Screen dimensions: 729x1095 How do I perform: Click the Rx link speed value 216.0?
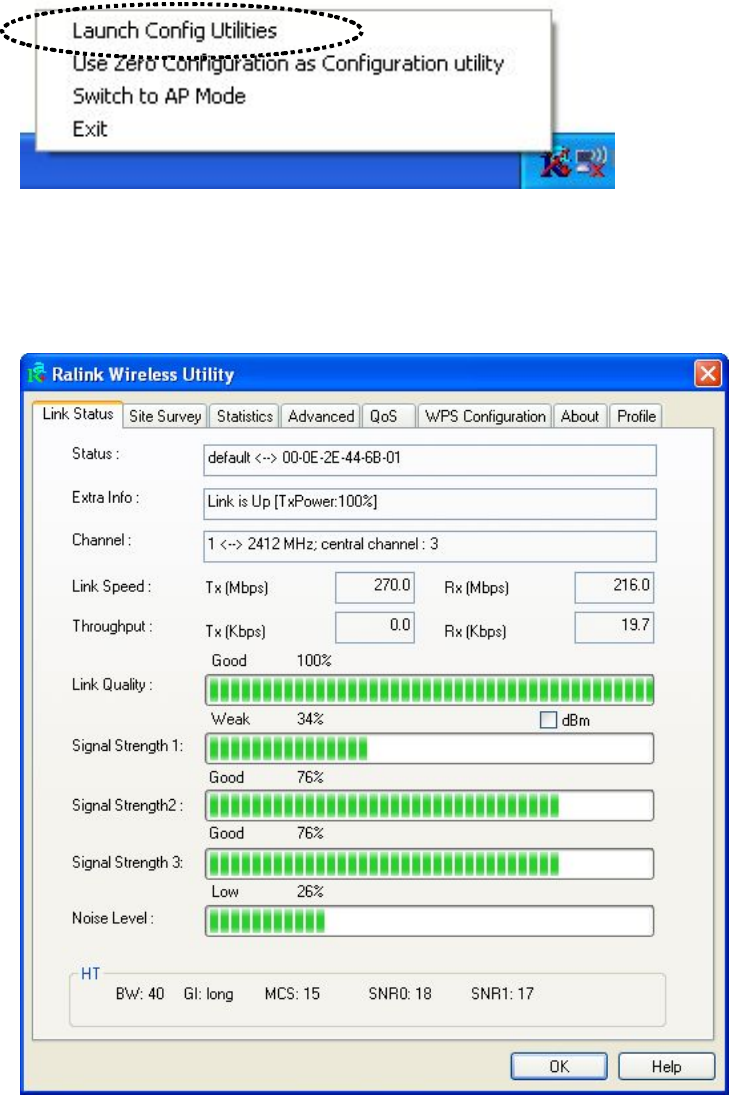614,587
